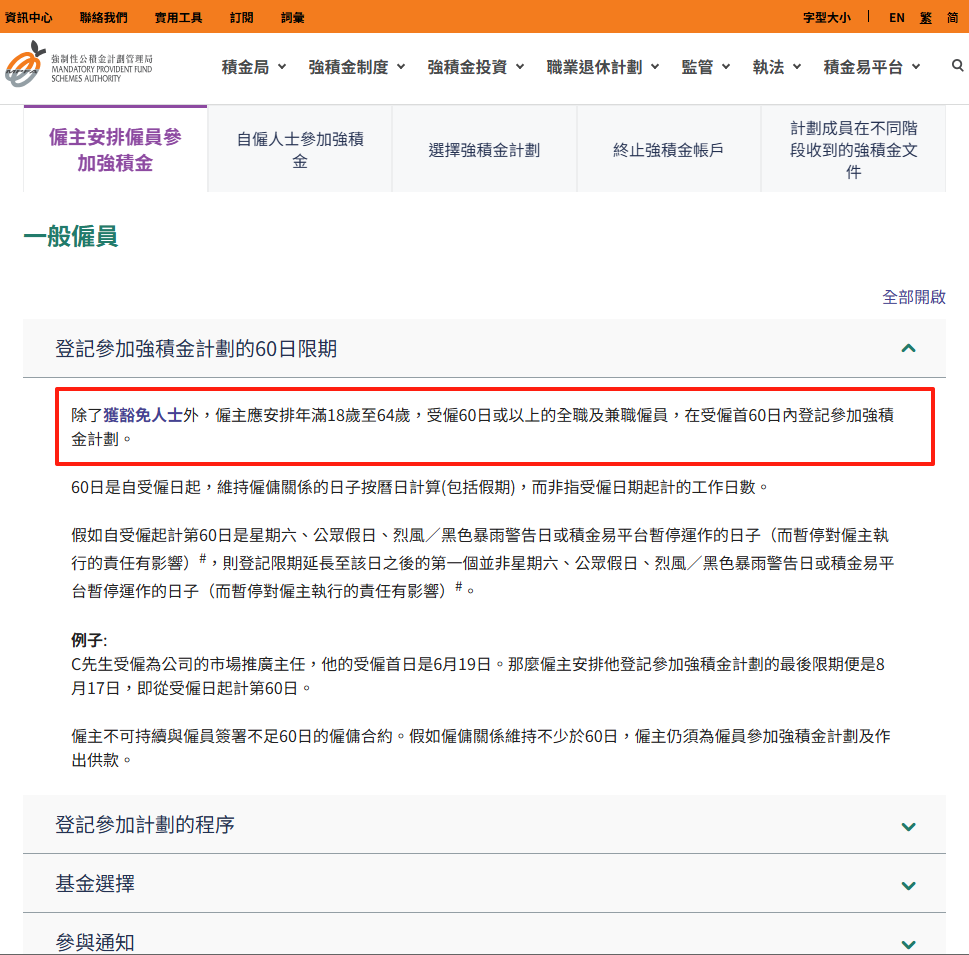Select the 終止強積金帳戶 tab
The width and height of the screenshot is (969, 955).
668,150
